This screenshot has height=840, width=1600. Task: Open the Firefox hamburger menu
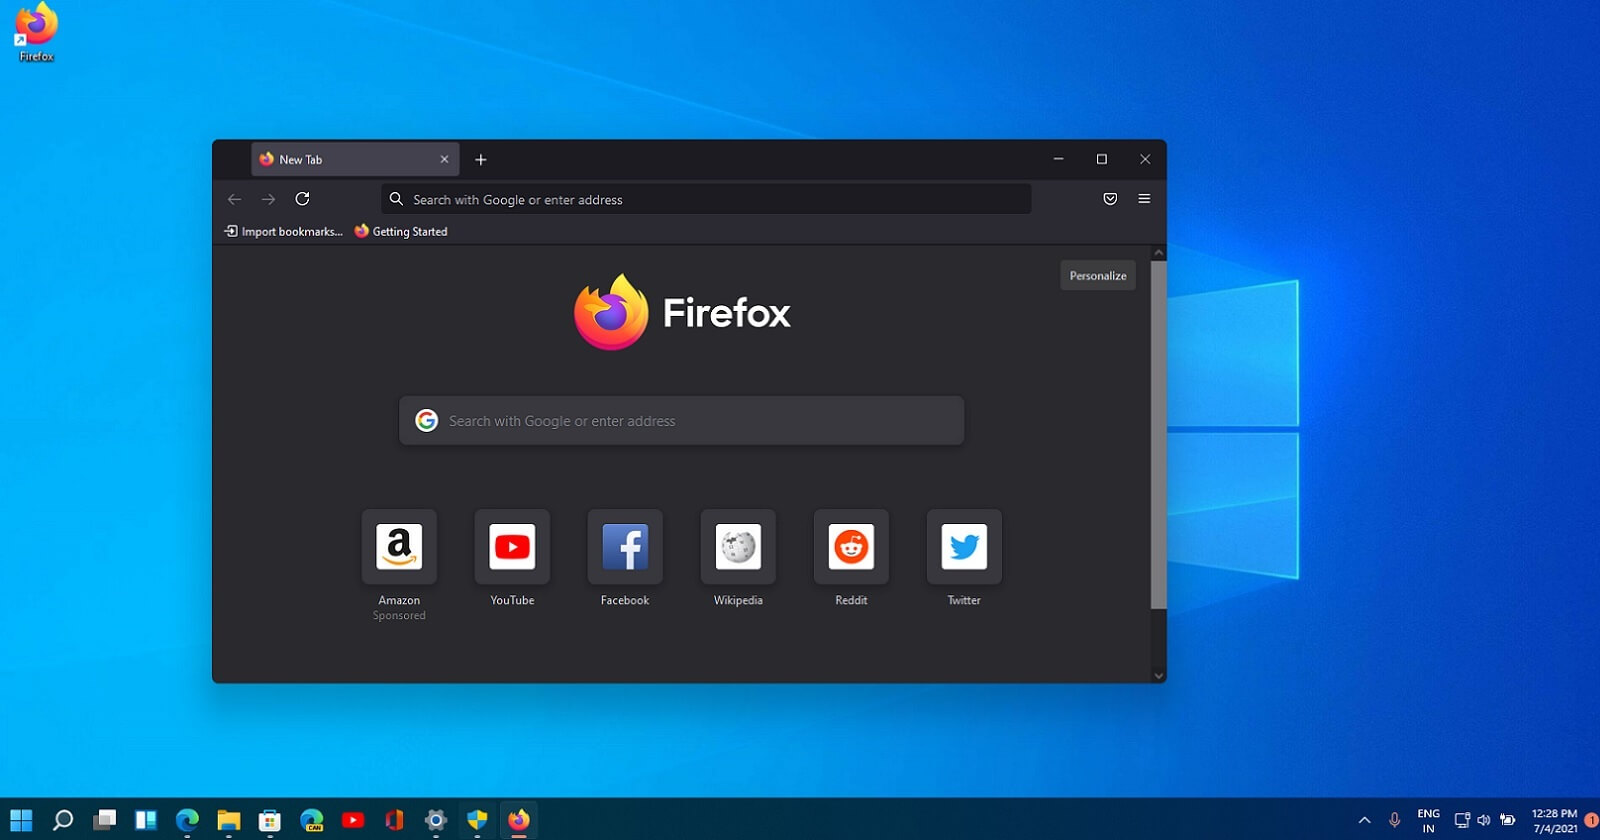pyautogui.click(x=1144, y=199)
